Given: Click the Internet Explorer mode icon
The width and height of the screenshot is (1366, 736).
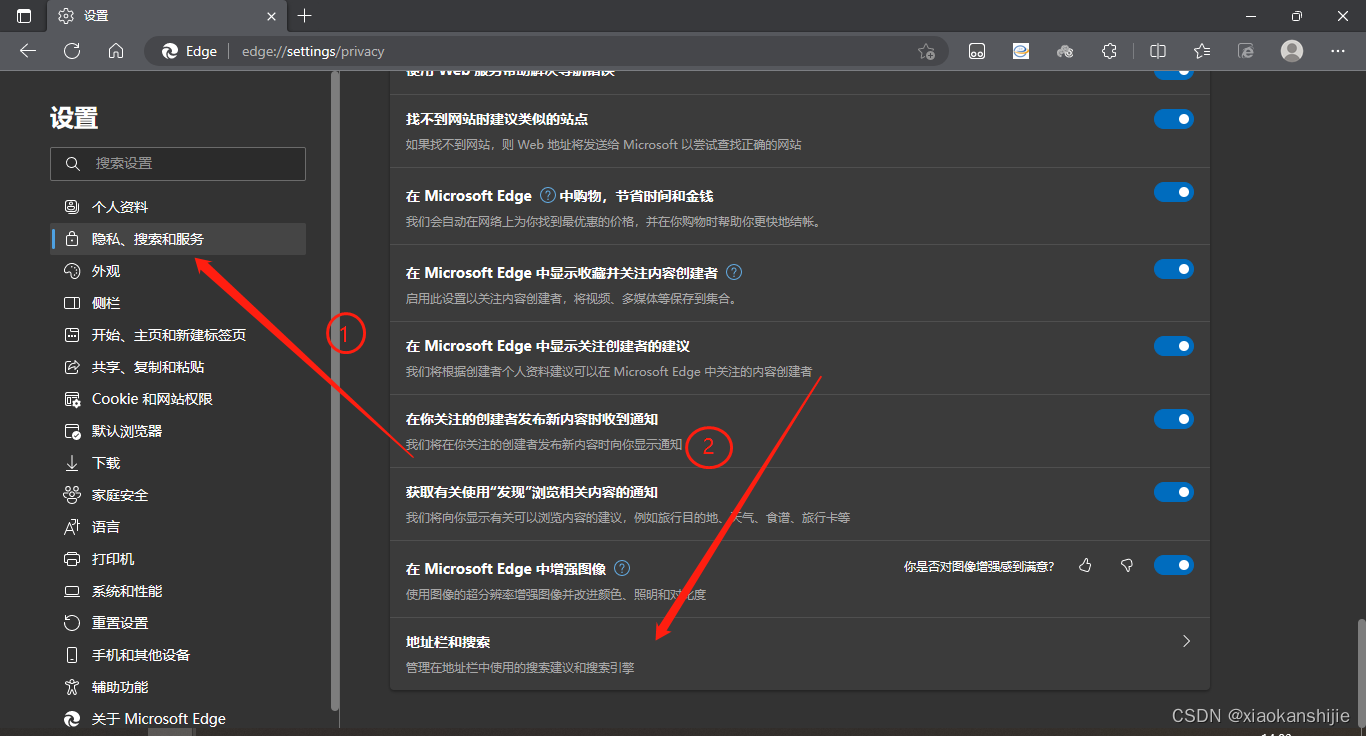Looking at the screenshot, I should point(1246,51).
